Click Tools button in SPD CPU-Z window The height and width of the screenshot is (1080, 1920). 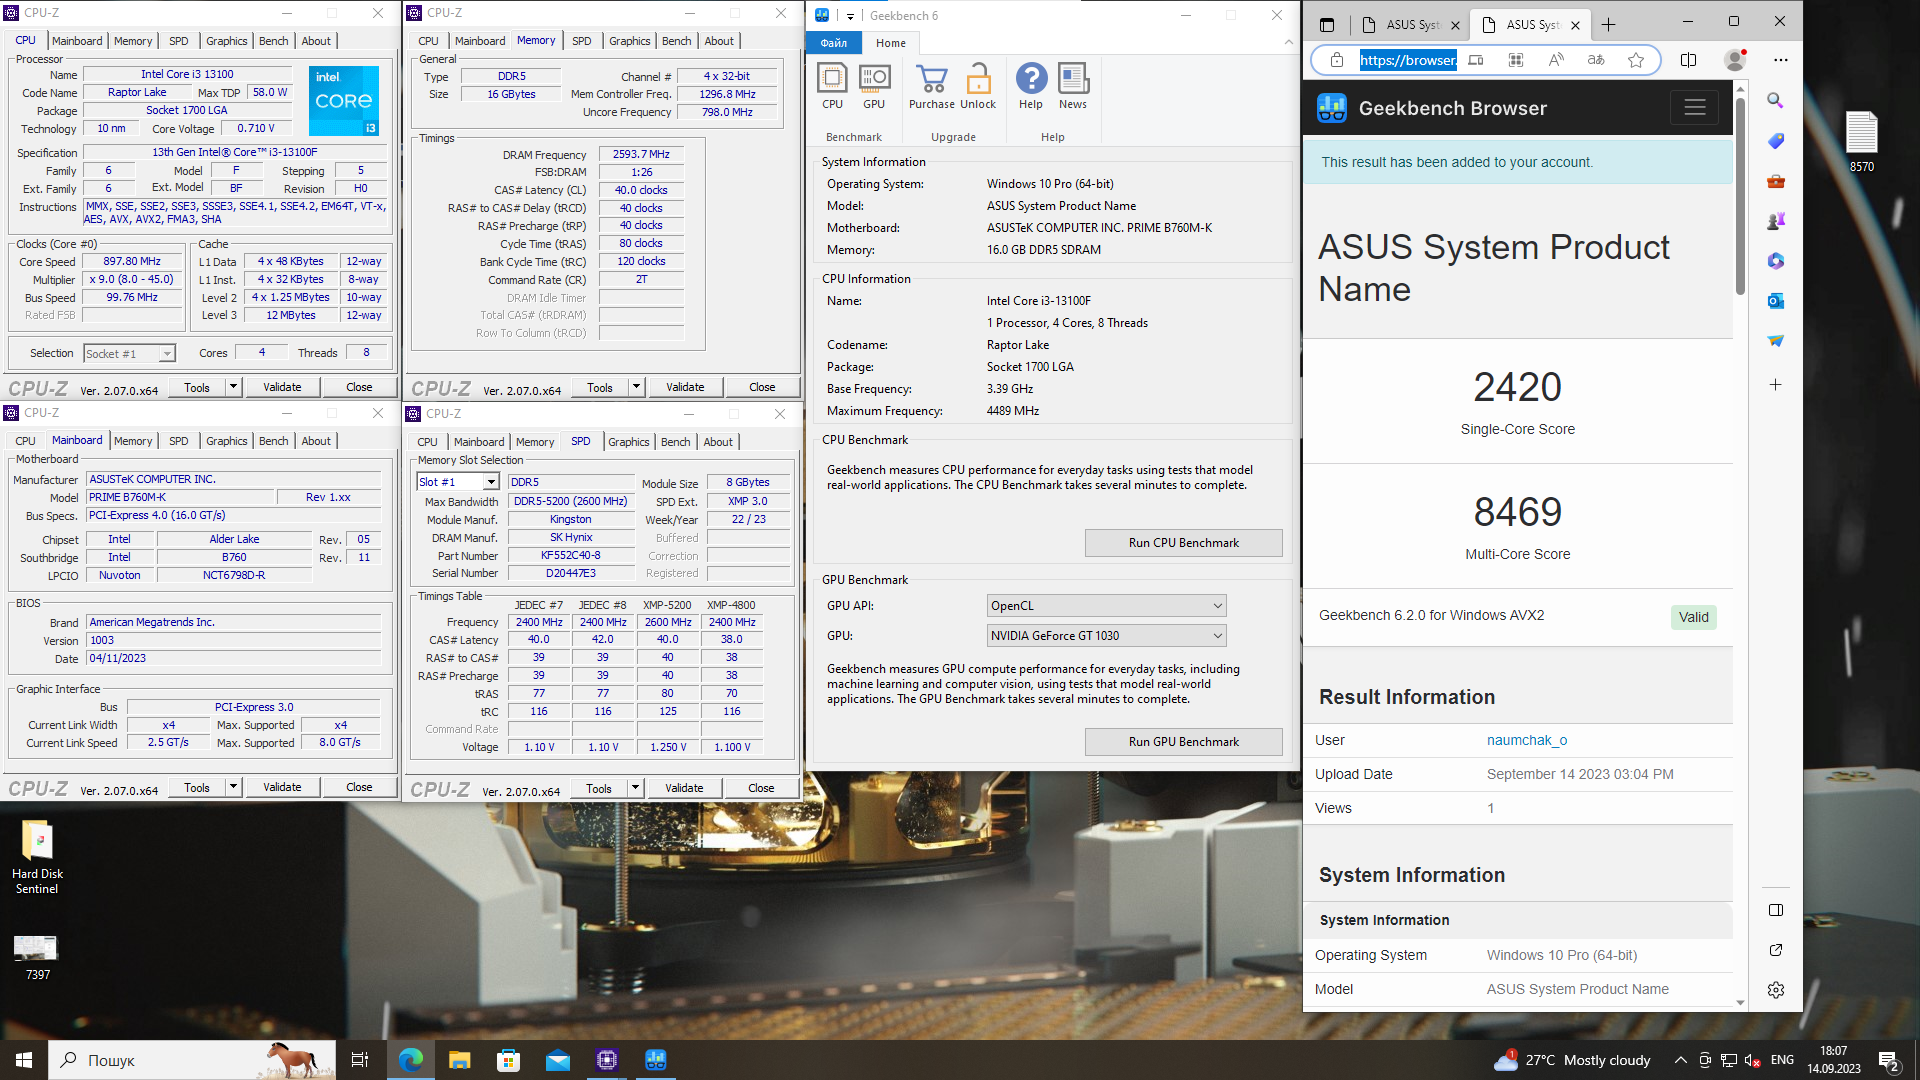(x=598, y=788)
